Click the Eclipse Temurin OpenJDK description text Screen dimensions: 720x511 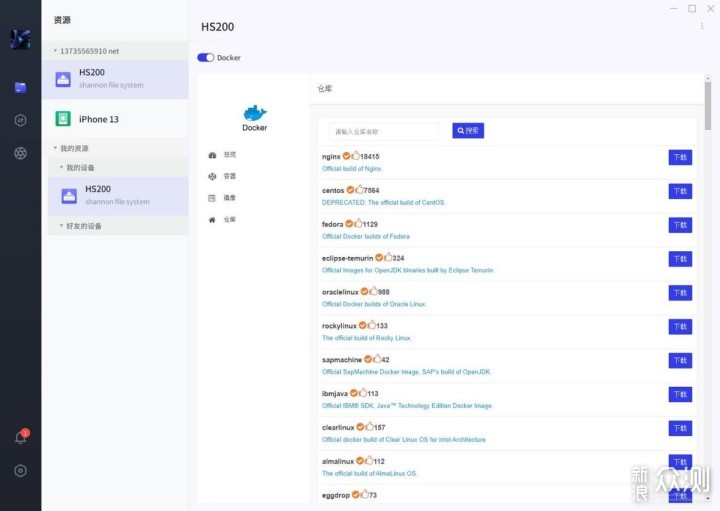click(x=408, y=270)
